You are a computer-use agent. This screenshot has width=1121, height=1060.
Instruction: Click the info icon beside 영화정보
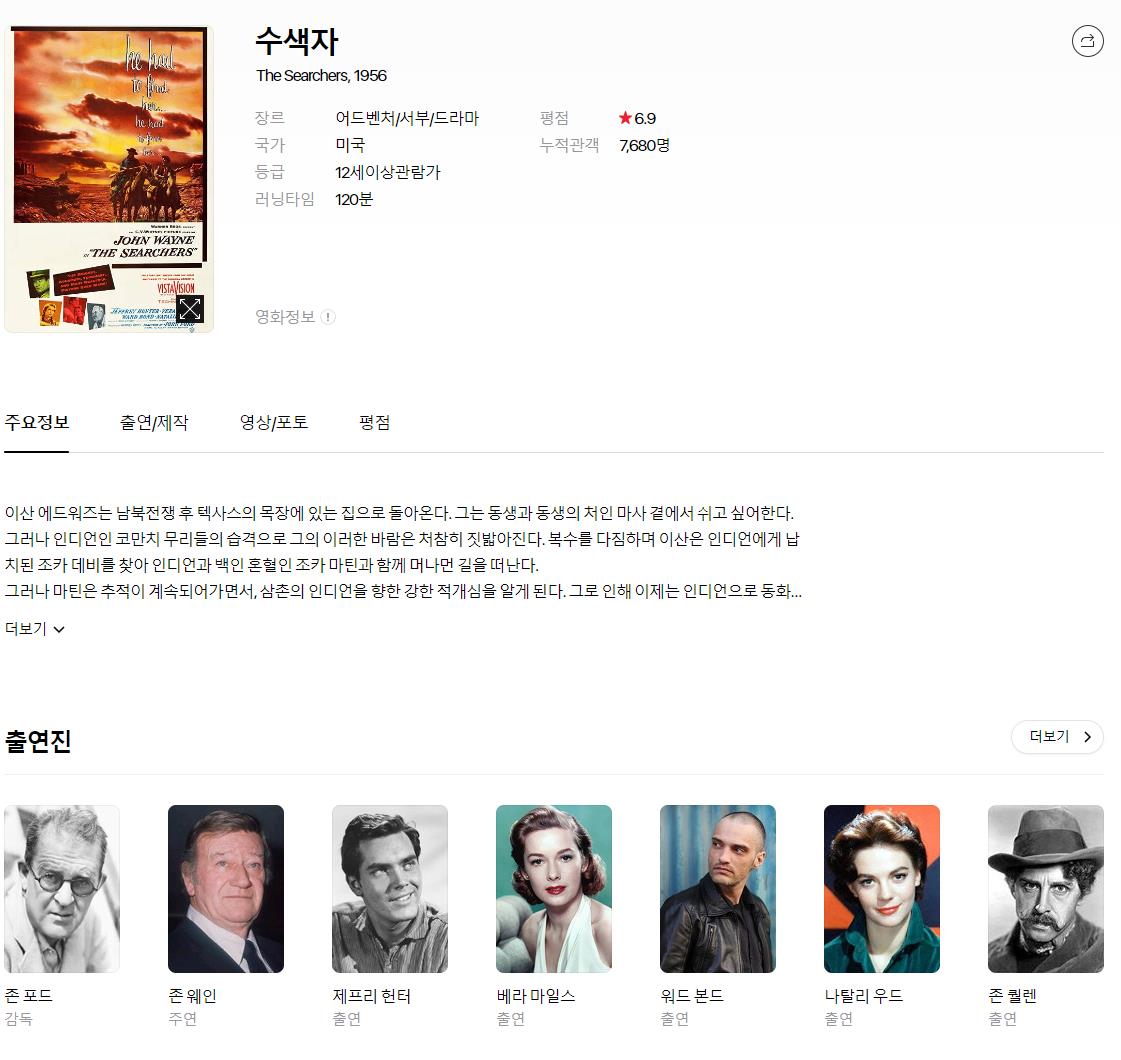328,317
